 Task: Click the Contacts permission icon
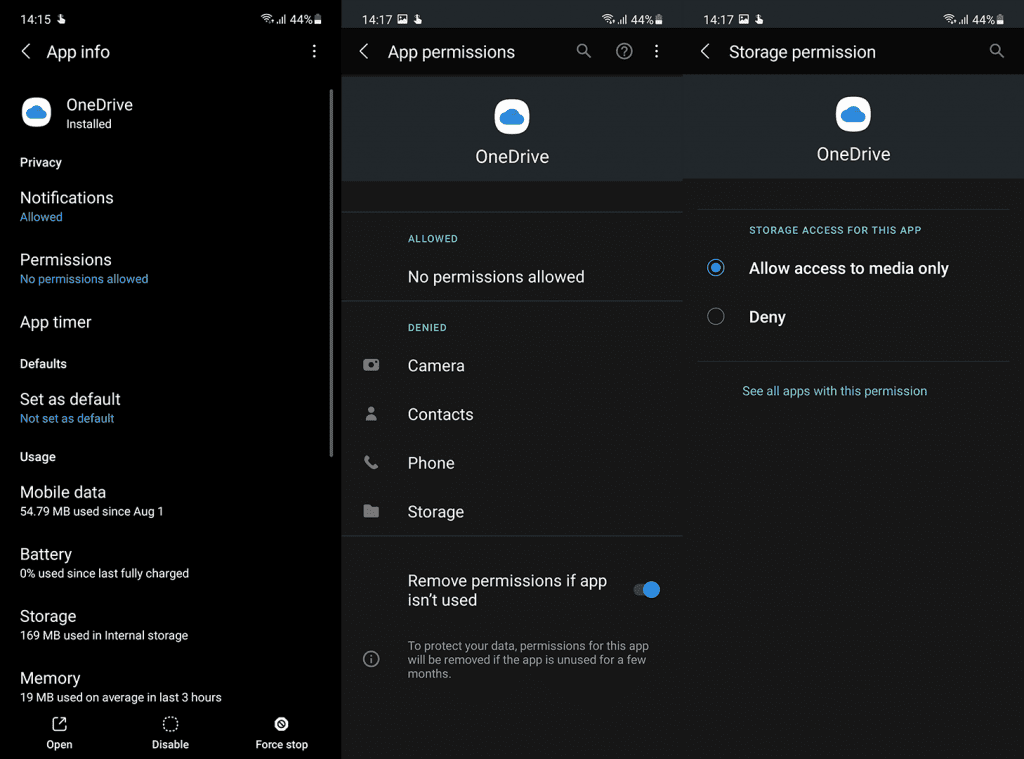pyautogui.click(x=371, y=414)
